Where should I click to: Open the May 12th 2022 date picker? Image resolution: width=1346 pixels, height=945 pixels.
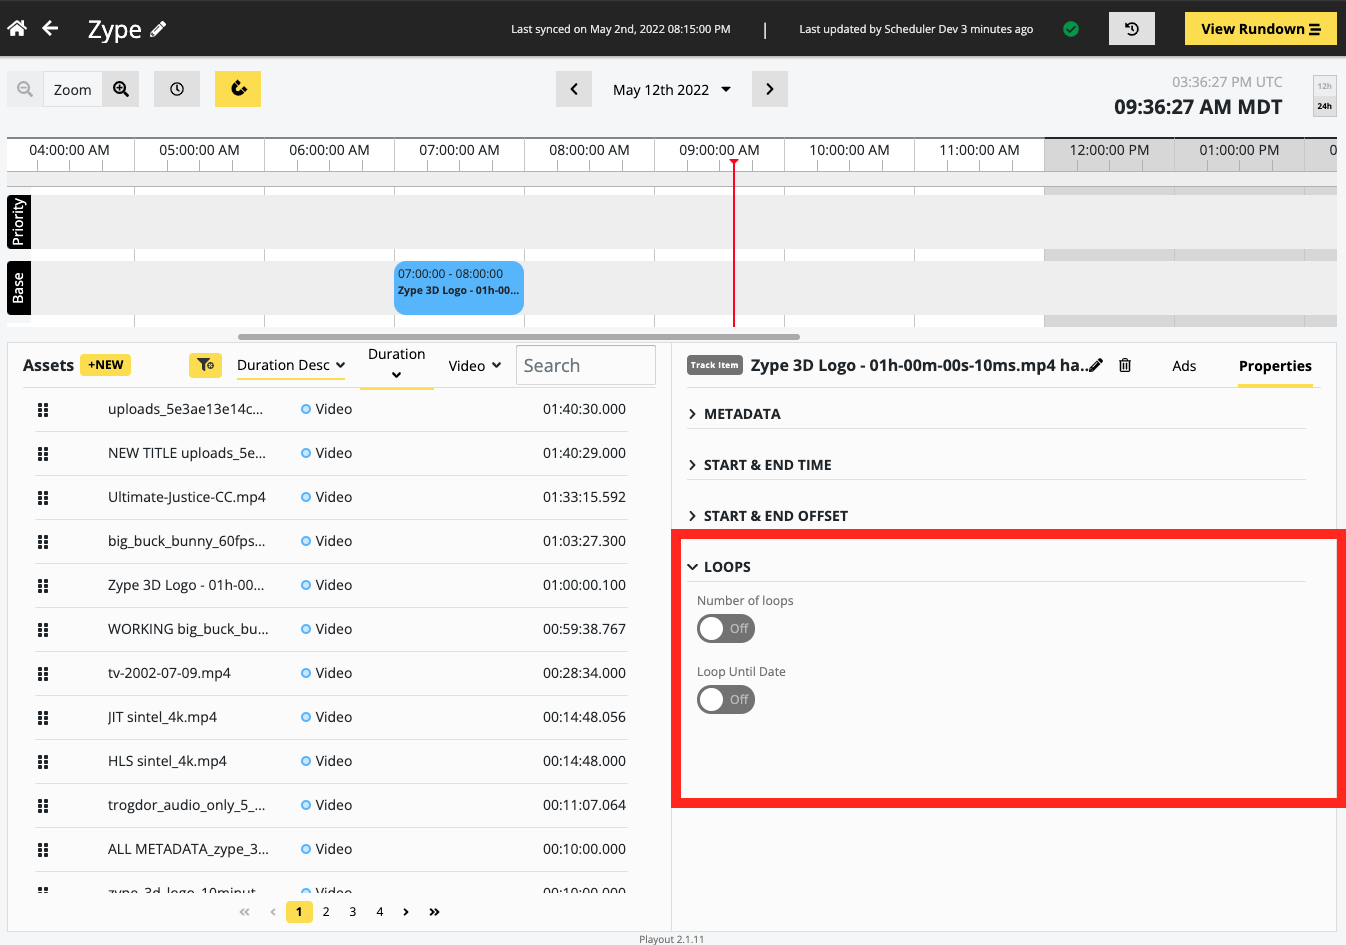672,89
